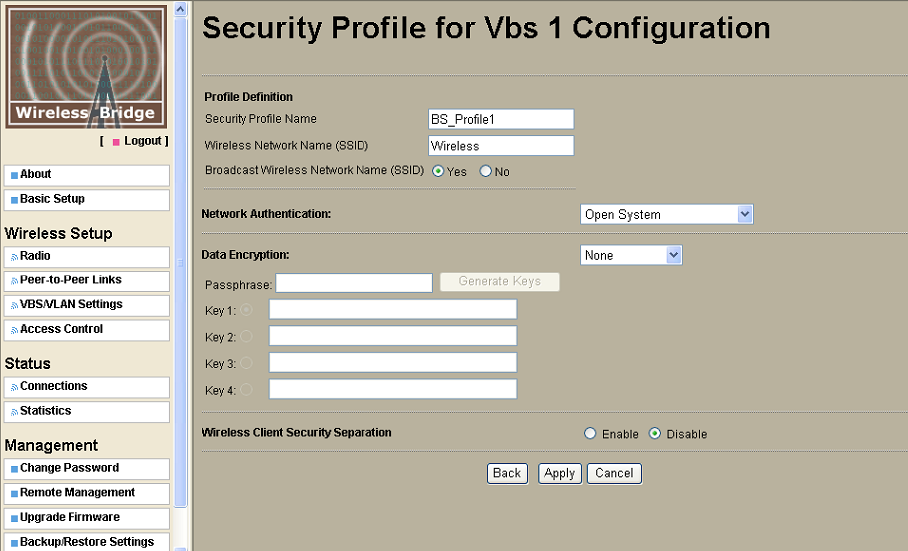Click the Security Profile Name field
The height and width of the screenshot is (551, 908).
(x=501, y=119)
